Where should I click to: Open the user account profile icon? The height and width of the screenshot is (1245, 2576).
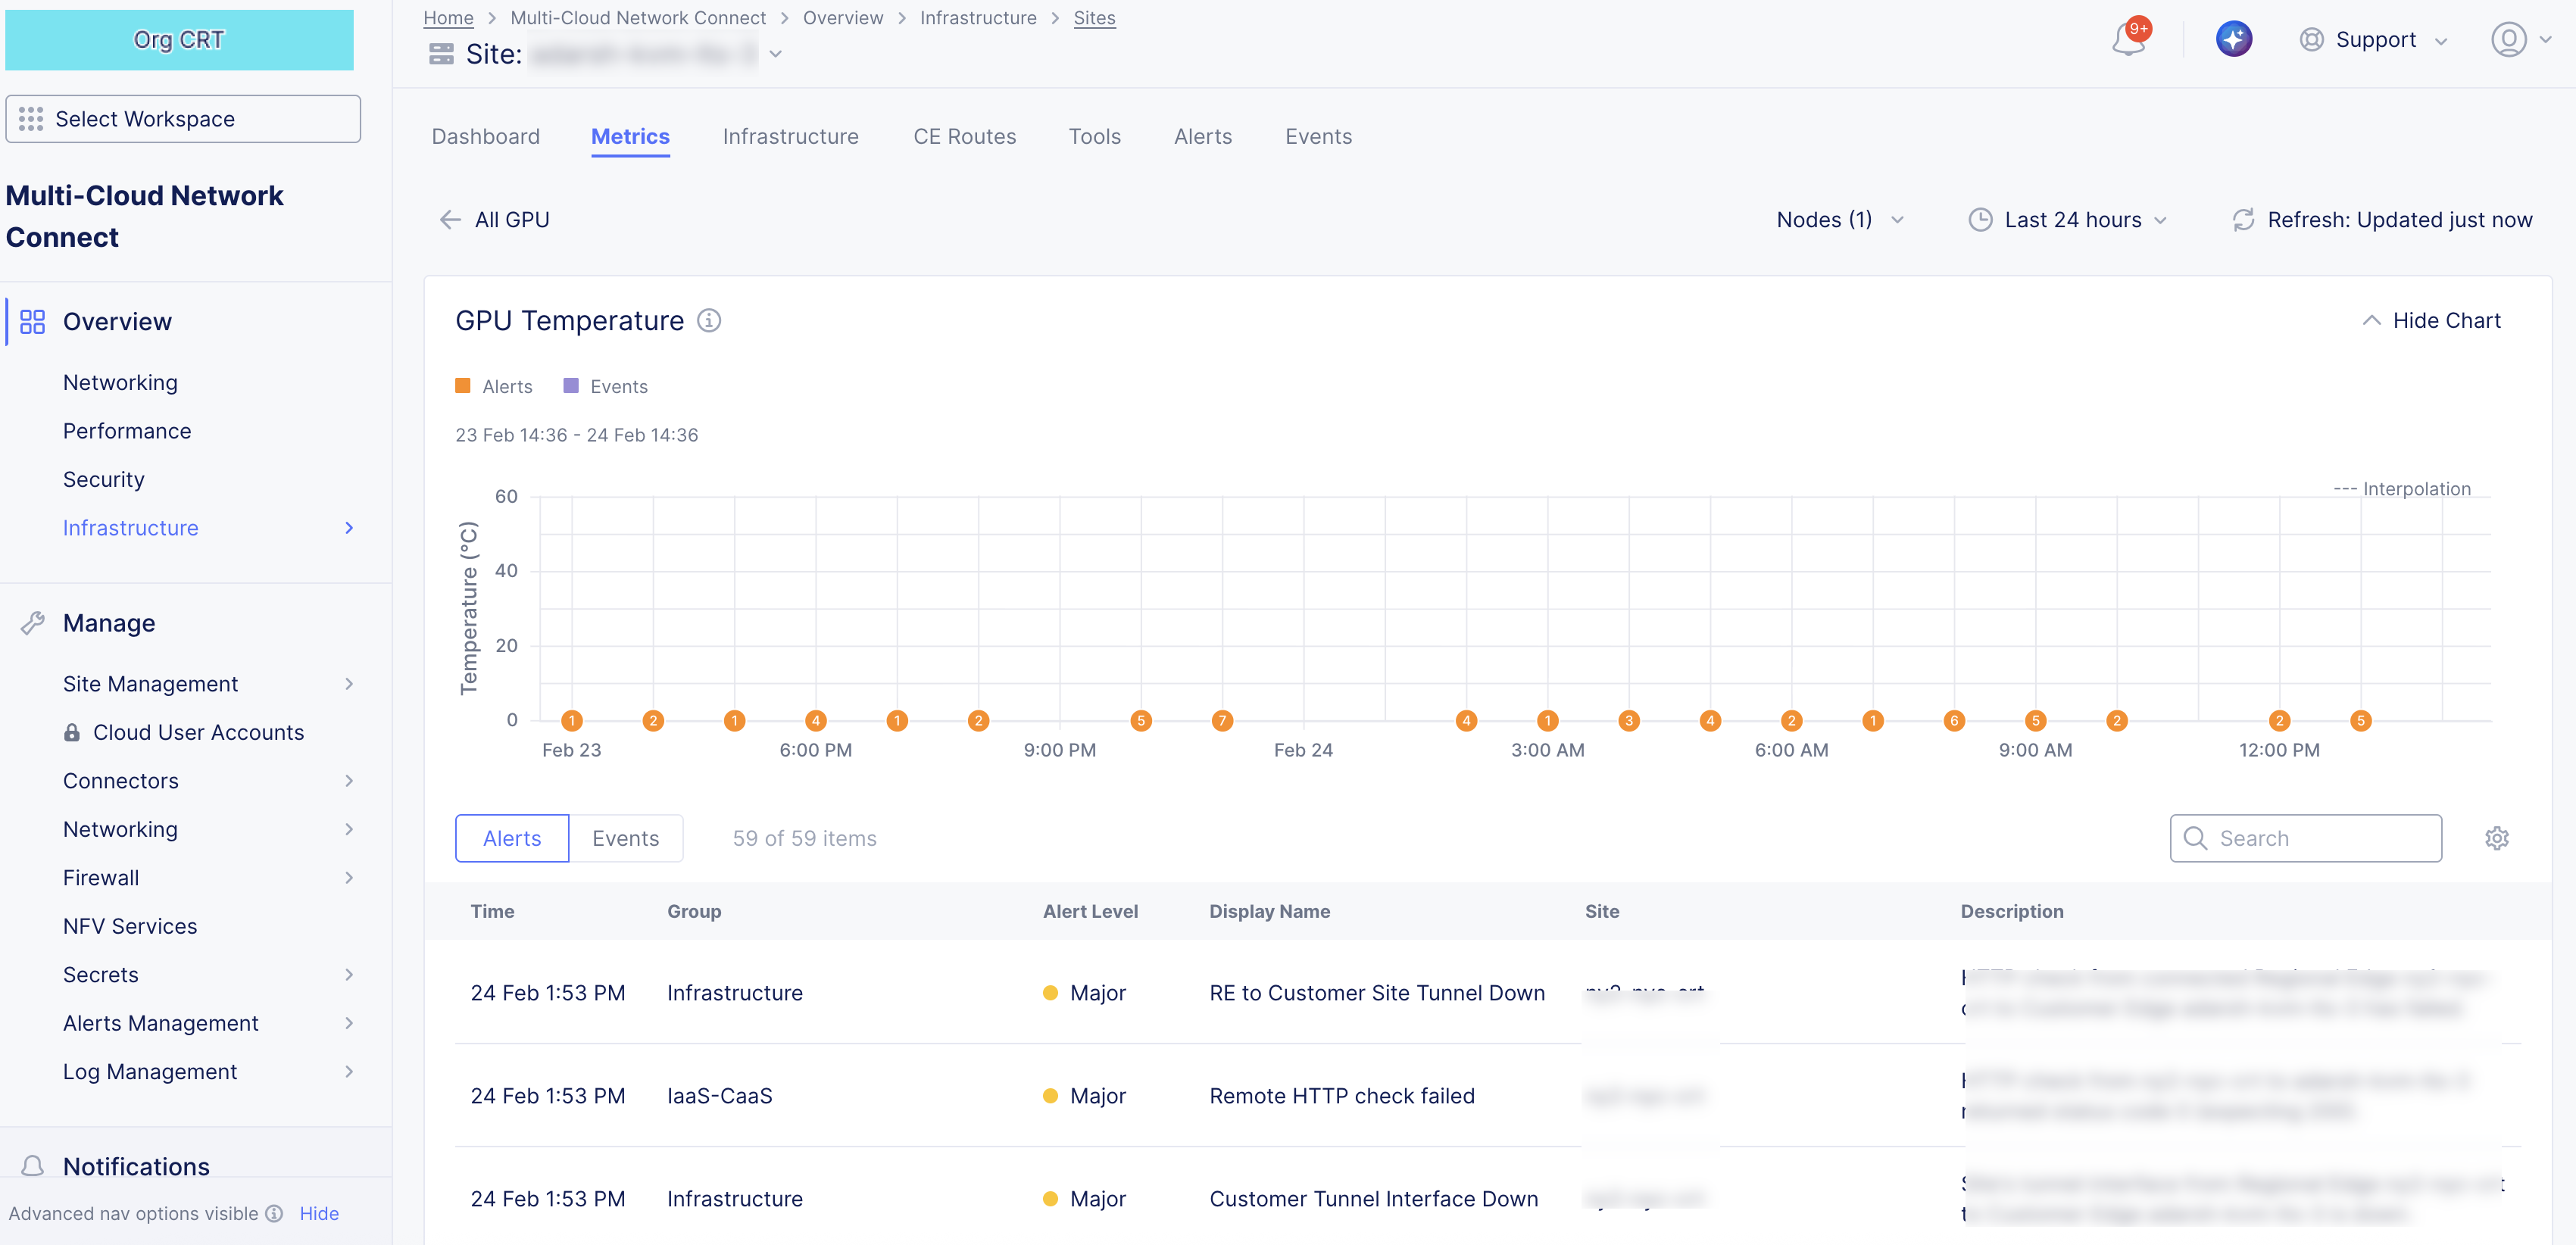[x=2508, y=40]
